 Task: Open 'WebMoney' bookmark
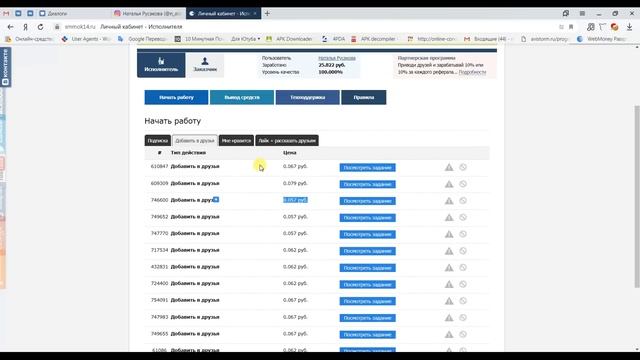point(602,39)
